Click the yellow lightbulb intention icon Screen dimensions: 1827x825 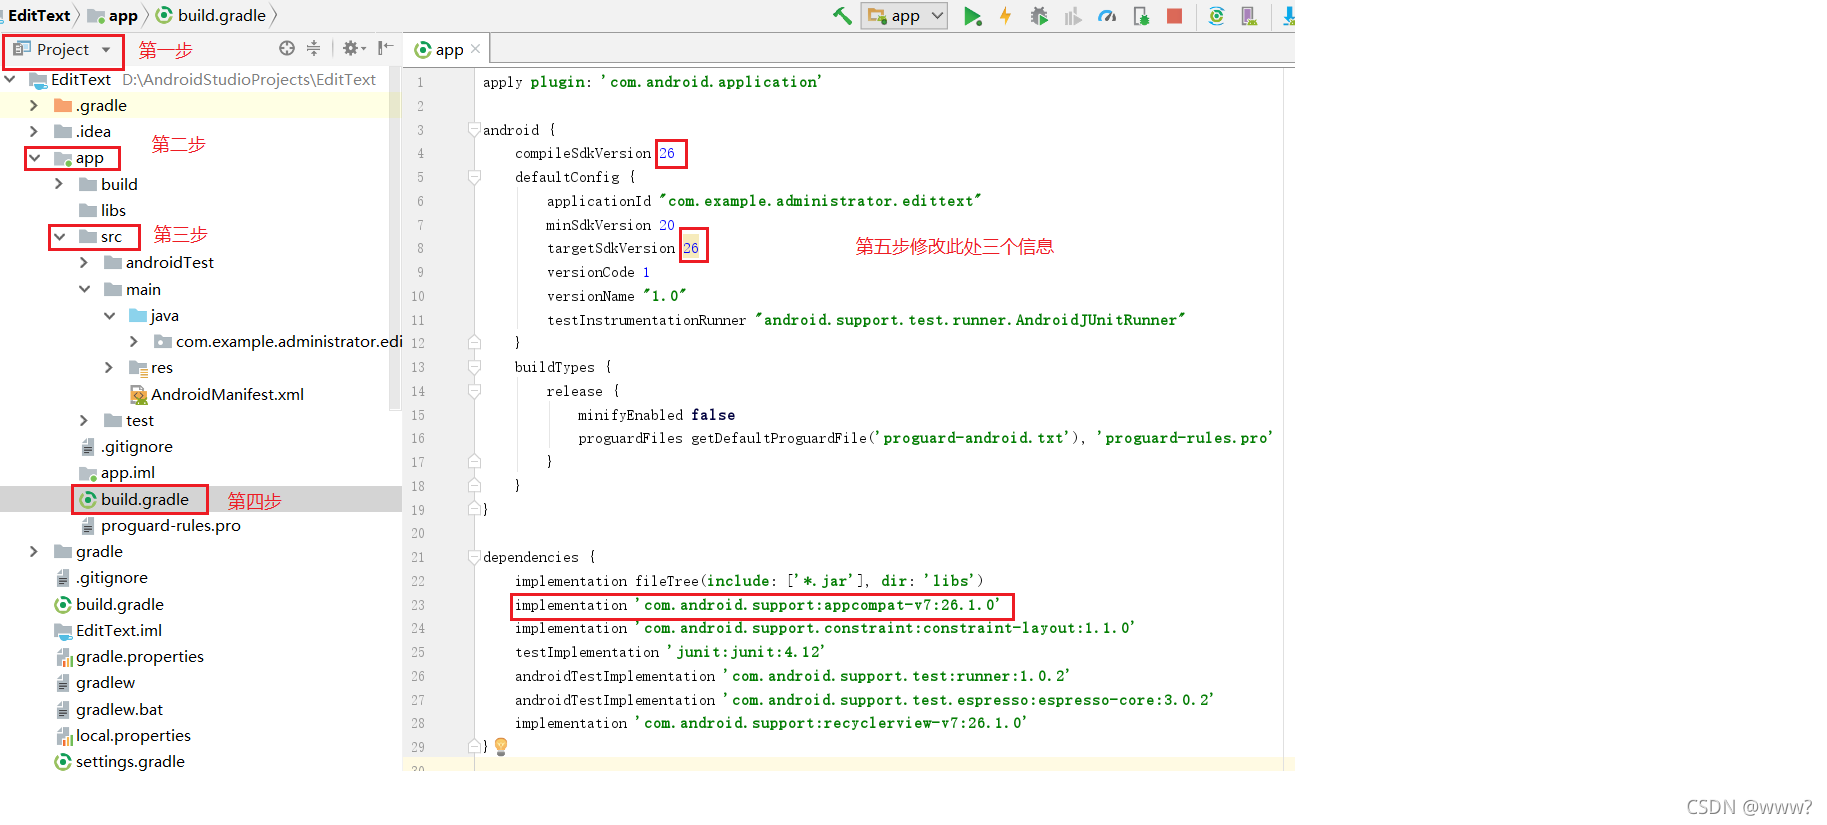(501, 745)
